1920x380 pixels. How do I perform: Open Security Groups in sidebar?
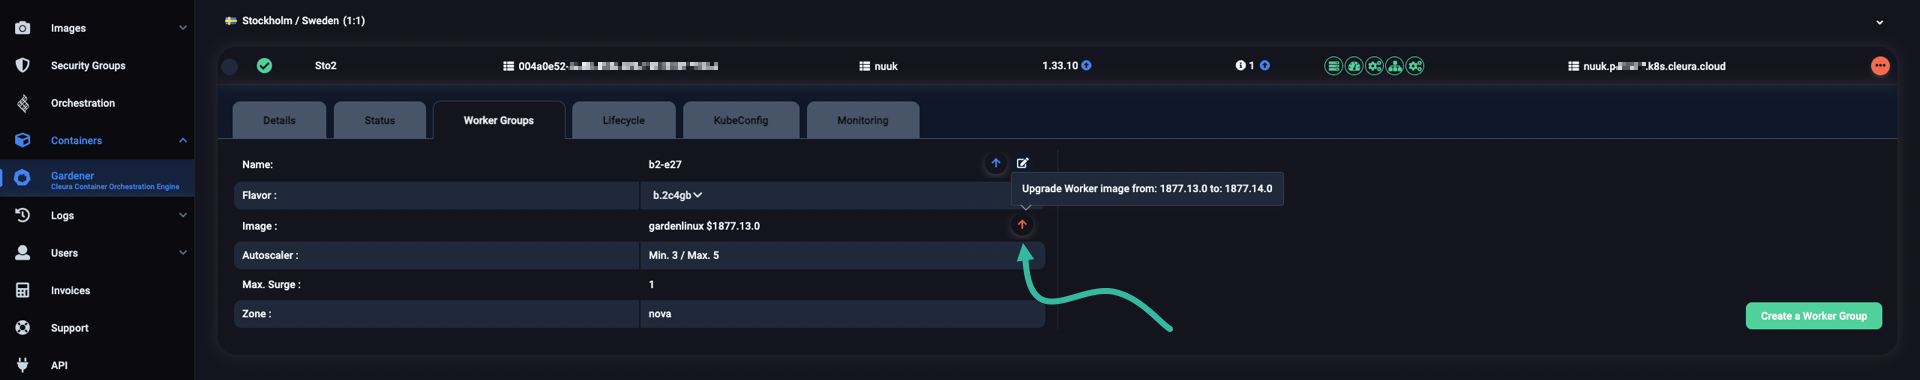[88, 66]
